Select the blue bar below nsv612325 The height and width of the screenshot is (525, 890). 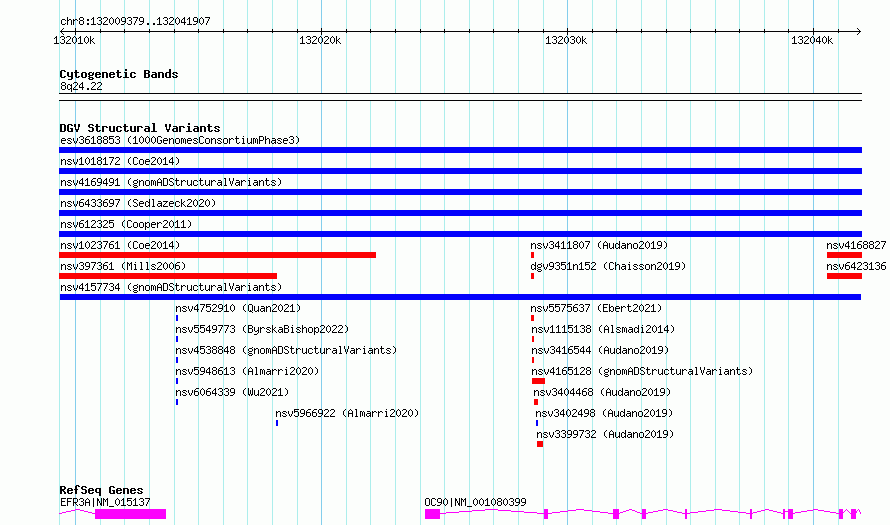[460, 234]
